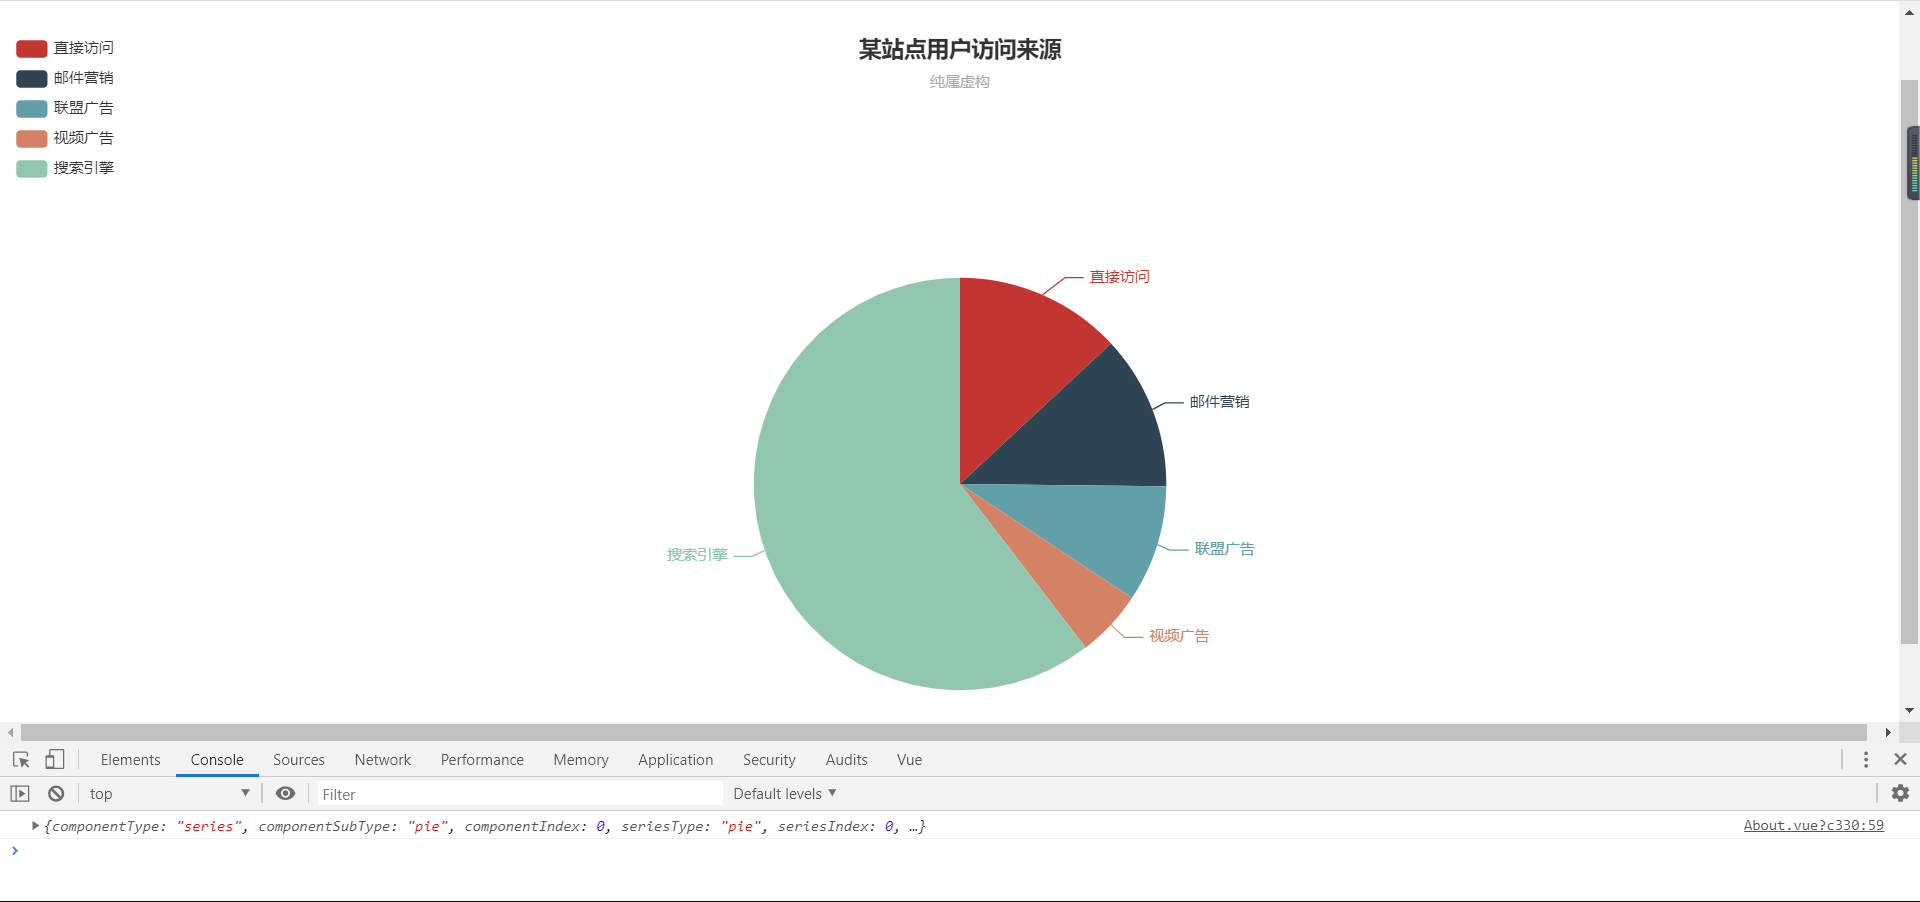Show the console sidebar panel
1920x902 pixels.
[x=19, y=793]
